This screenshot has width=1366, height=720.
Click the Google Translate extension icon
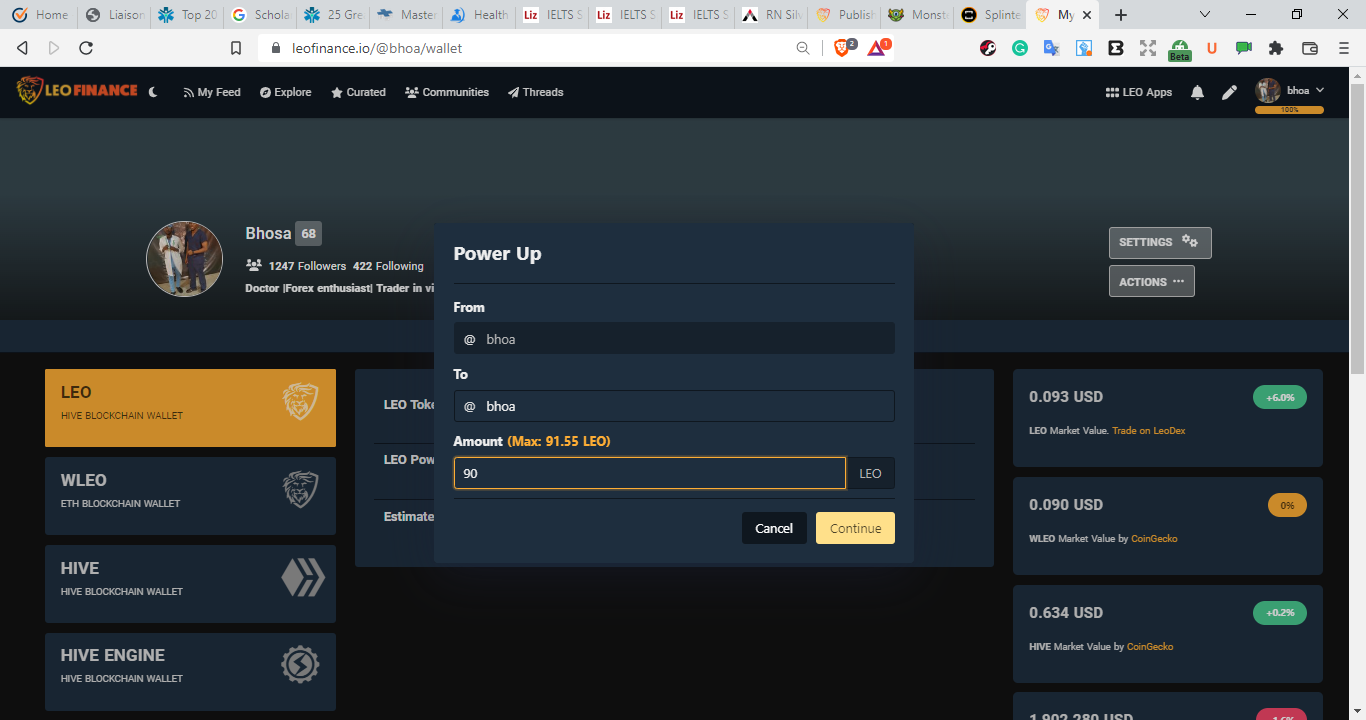pyautogui.click(x=1051, y=47)
